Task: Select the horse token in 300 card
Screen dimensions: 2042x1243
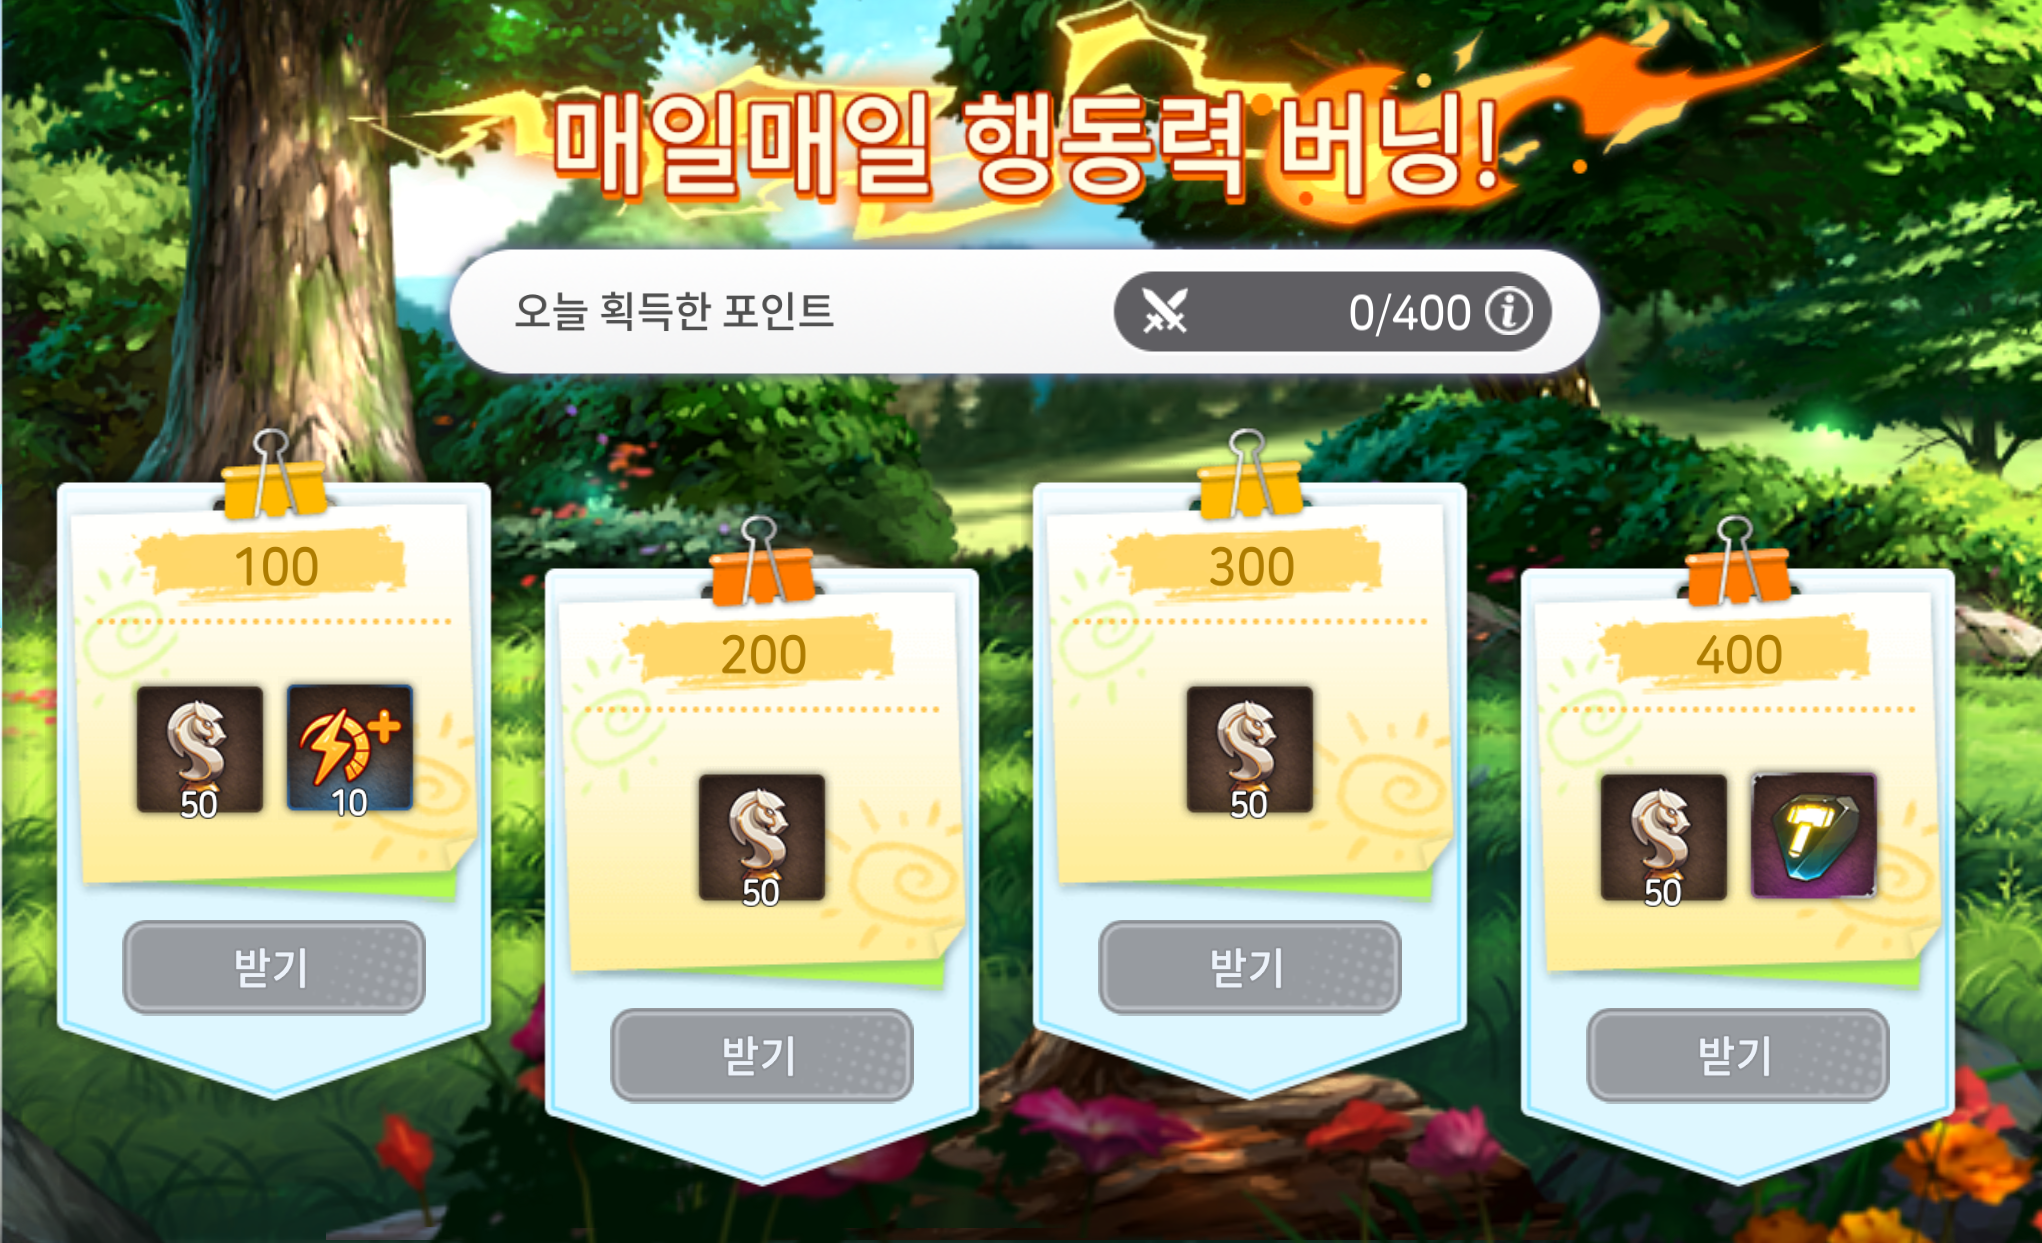Action: click(1250, 750)
